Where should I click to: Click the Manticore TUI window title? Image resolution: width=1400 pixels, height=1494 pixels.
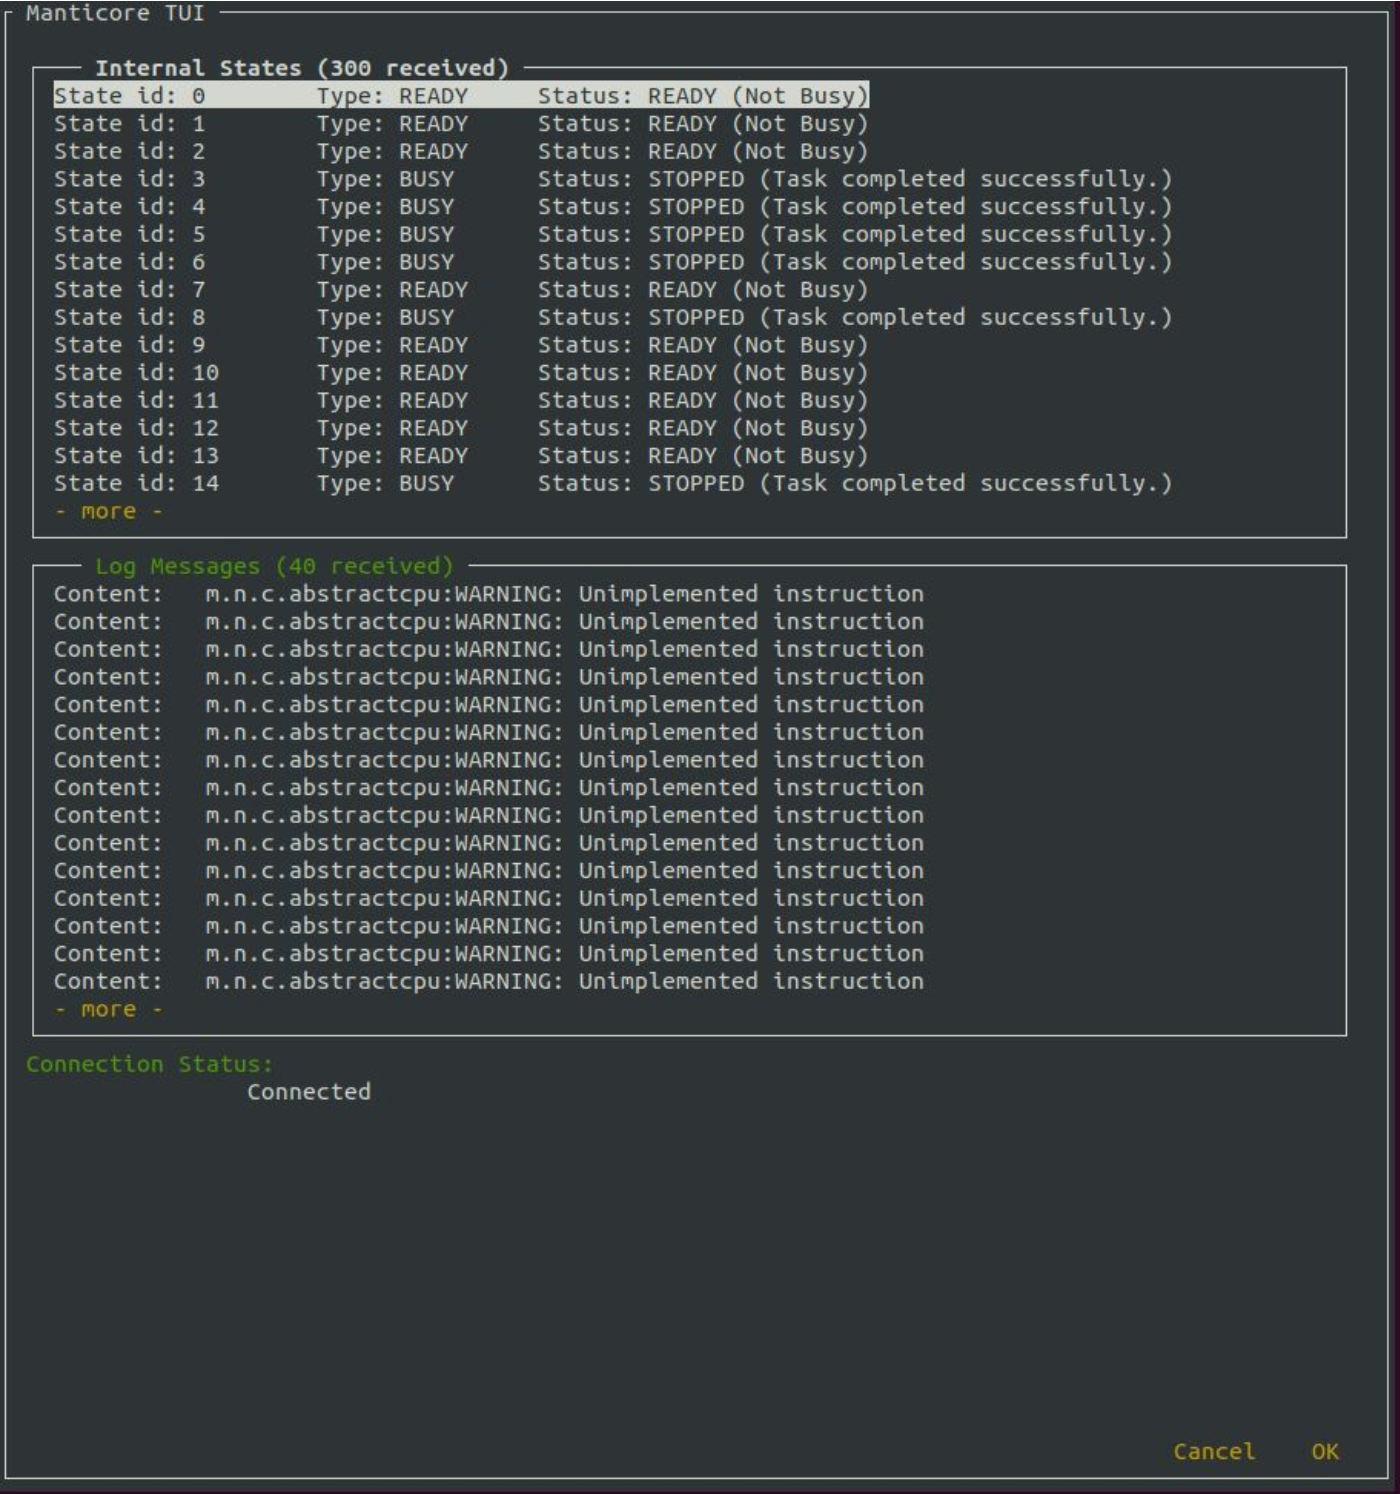pos(114,13)
